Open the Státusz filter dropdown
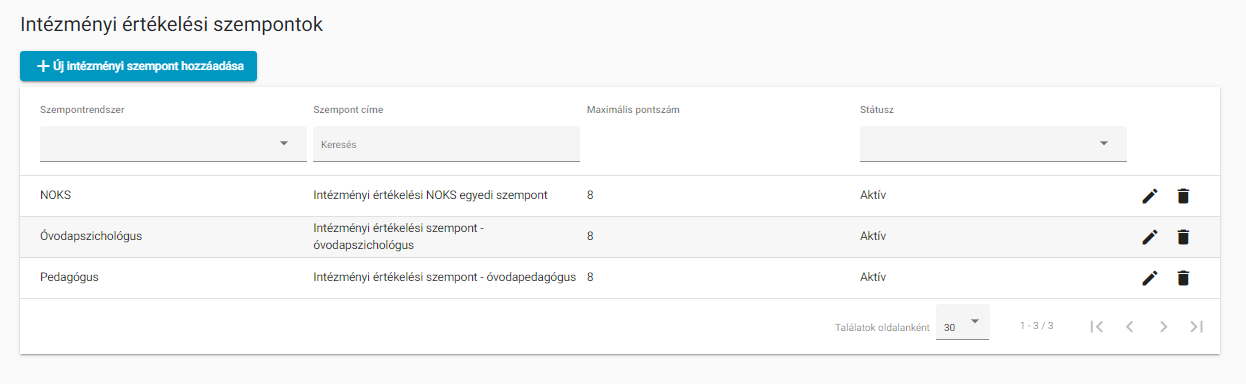The width and height of the screenshot is (1246, 384). (x=993, y=143)
